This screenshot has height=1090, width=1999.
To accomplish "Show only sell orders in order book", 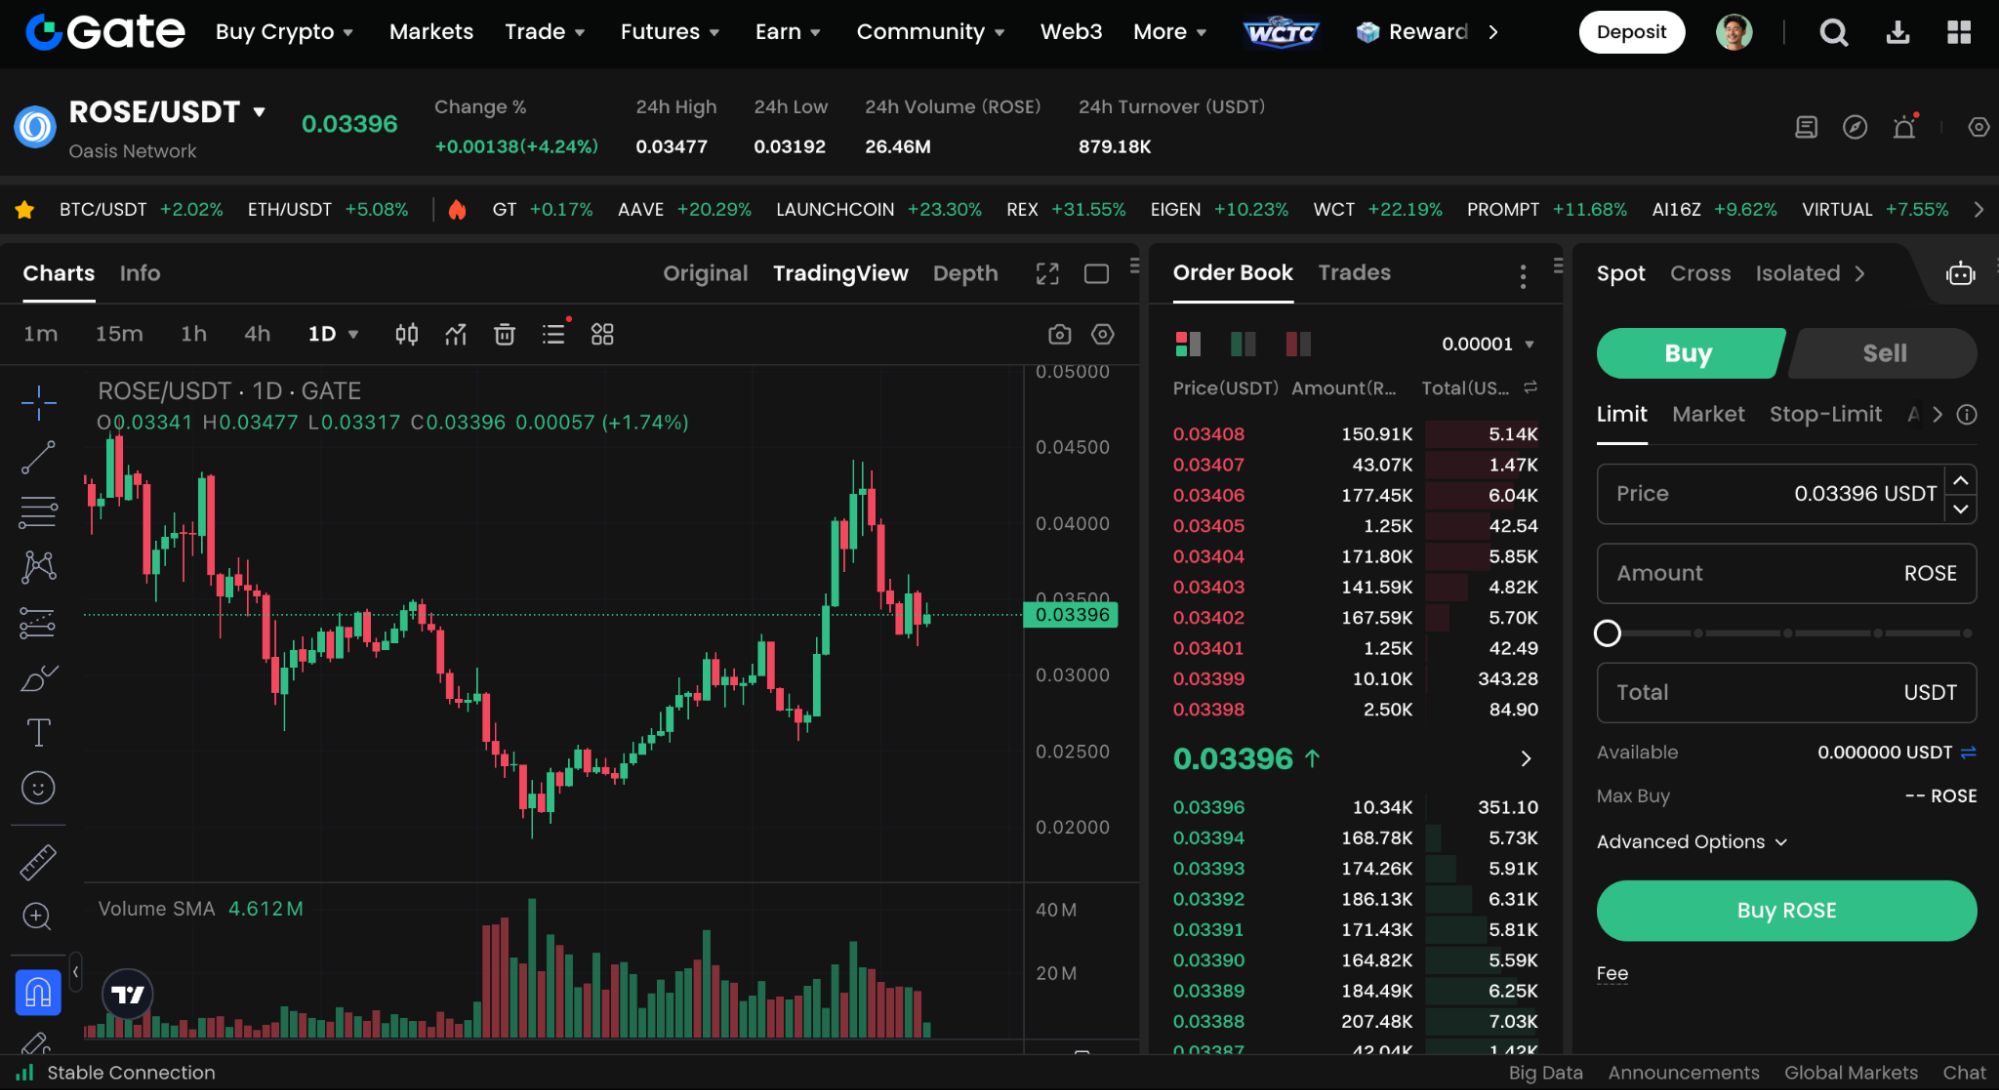I will pyautogui.click(x=1297, y=344).
